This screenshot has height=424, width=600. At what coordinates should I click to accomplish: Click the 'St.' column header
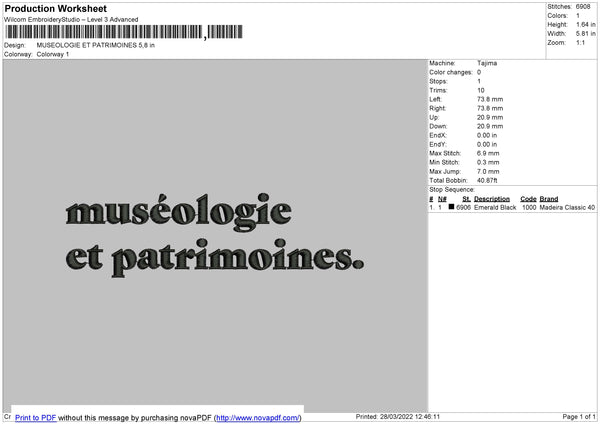click(465, 199)
